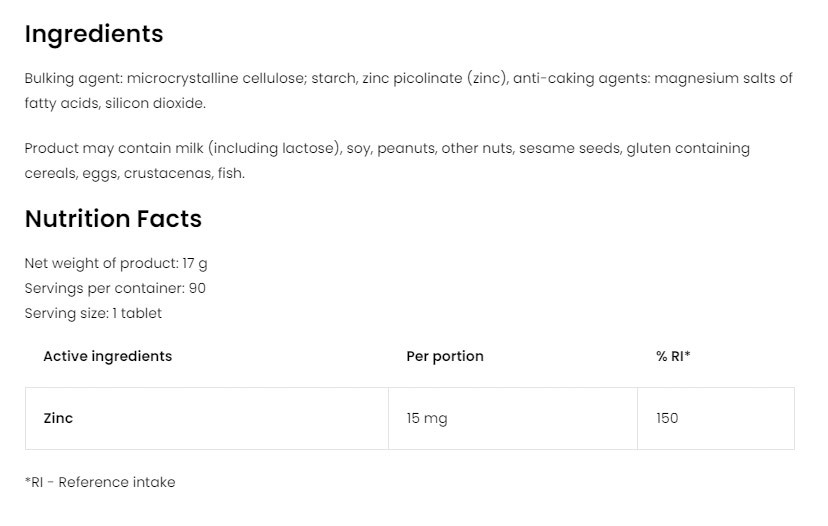Click the 'Serving size: 1 tablet' line
Screen dimensions: 828x526
coord(93,313)
